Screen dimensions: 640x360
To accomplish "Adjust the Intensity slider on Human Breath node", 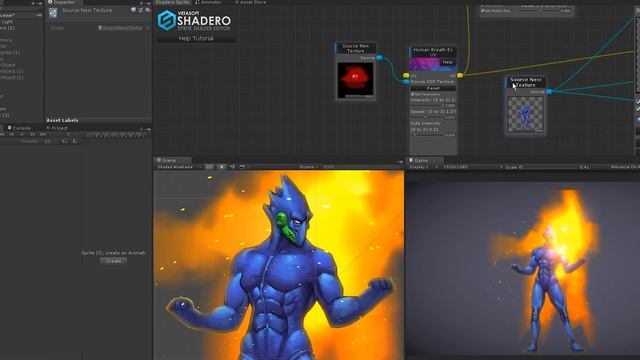I will coord(426,106).
